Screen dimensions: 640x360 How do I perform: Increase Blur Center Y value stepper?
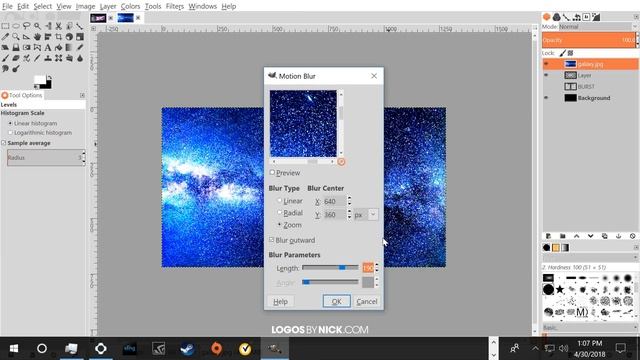(349, 212)
